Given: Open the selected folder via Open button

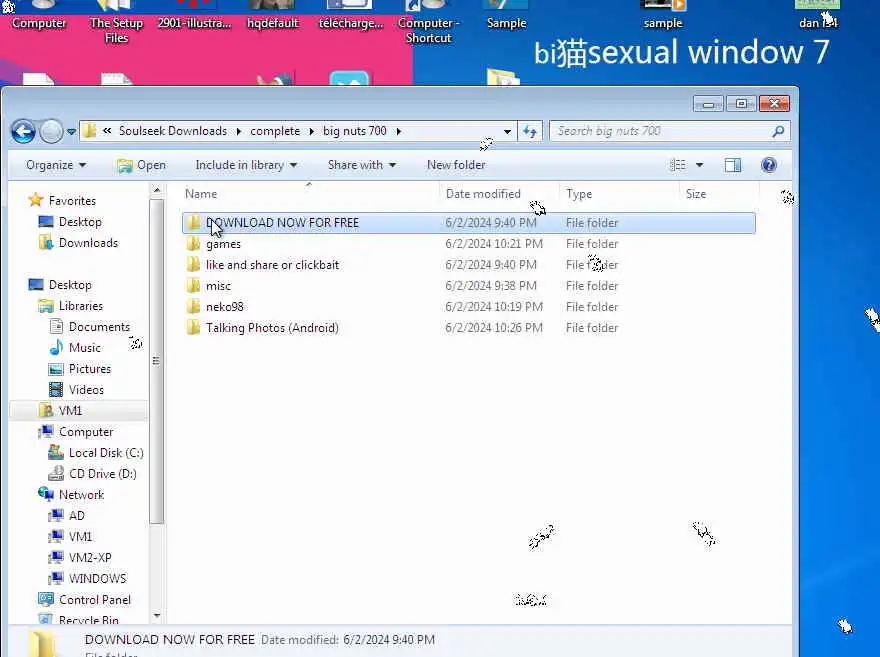Looking at the screenshot, I should 141,165.
